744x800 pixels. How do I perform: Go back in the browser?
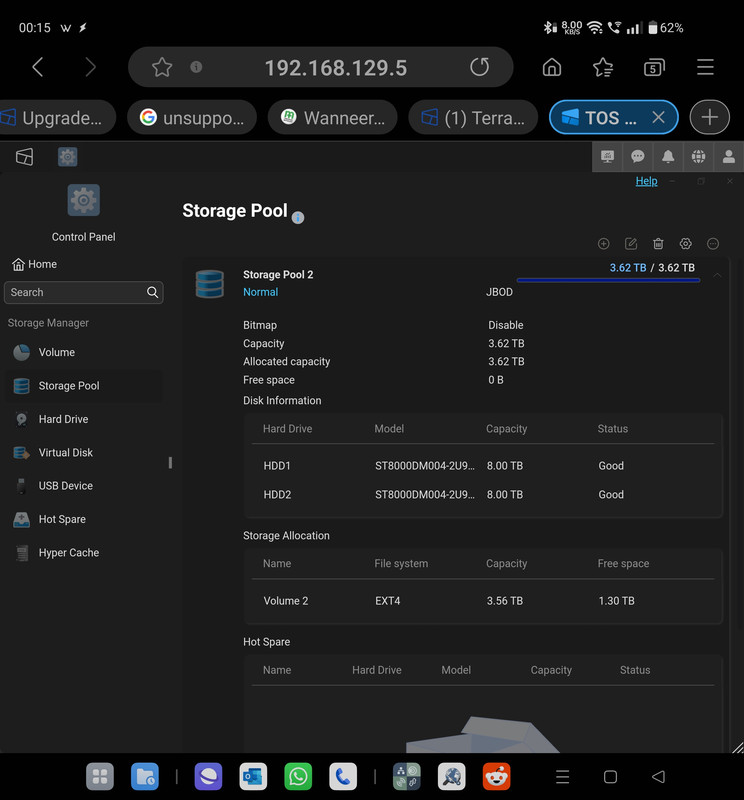[x=37, y=67]
